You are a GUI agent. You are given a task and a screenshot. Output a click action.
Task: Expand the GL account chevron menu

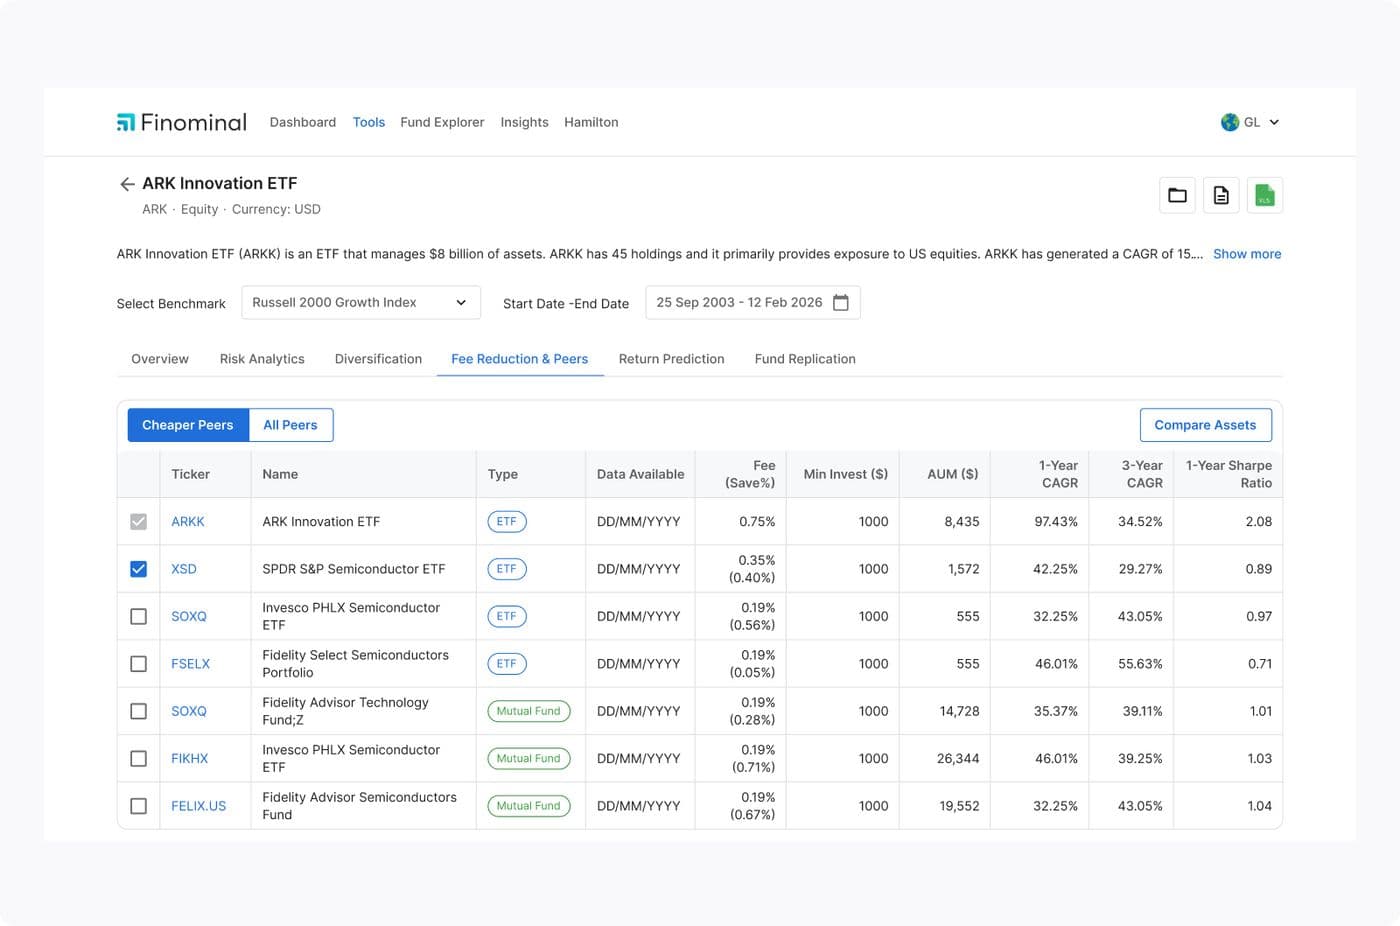[x=1274, y=122]
